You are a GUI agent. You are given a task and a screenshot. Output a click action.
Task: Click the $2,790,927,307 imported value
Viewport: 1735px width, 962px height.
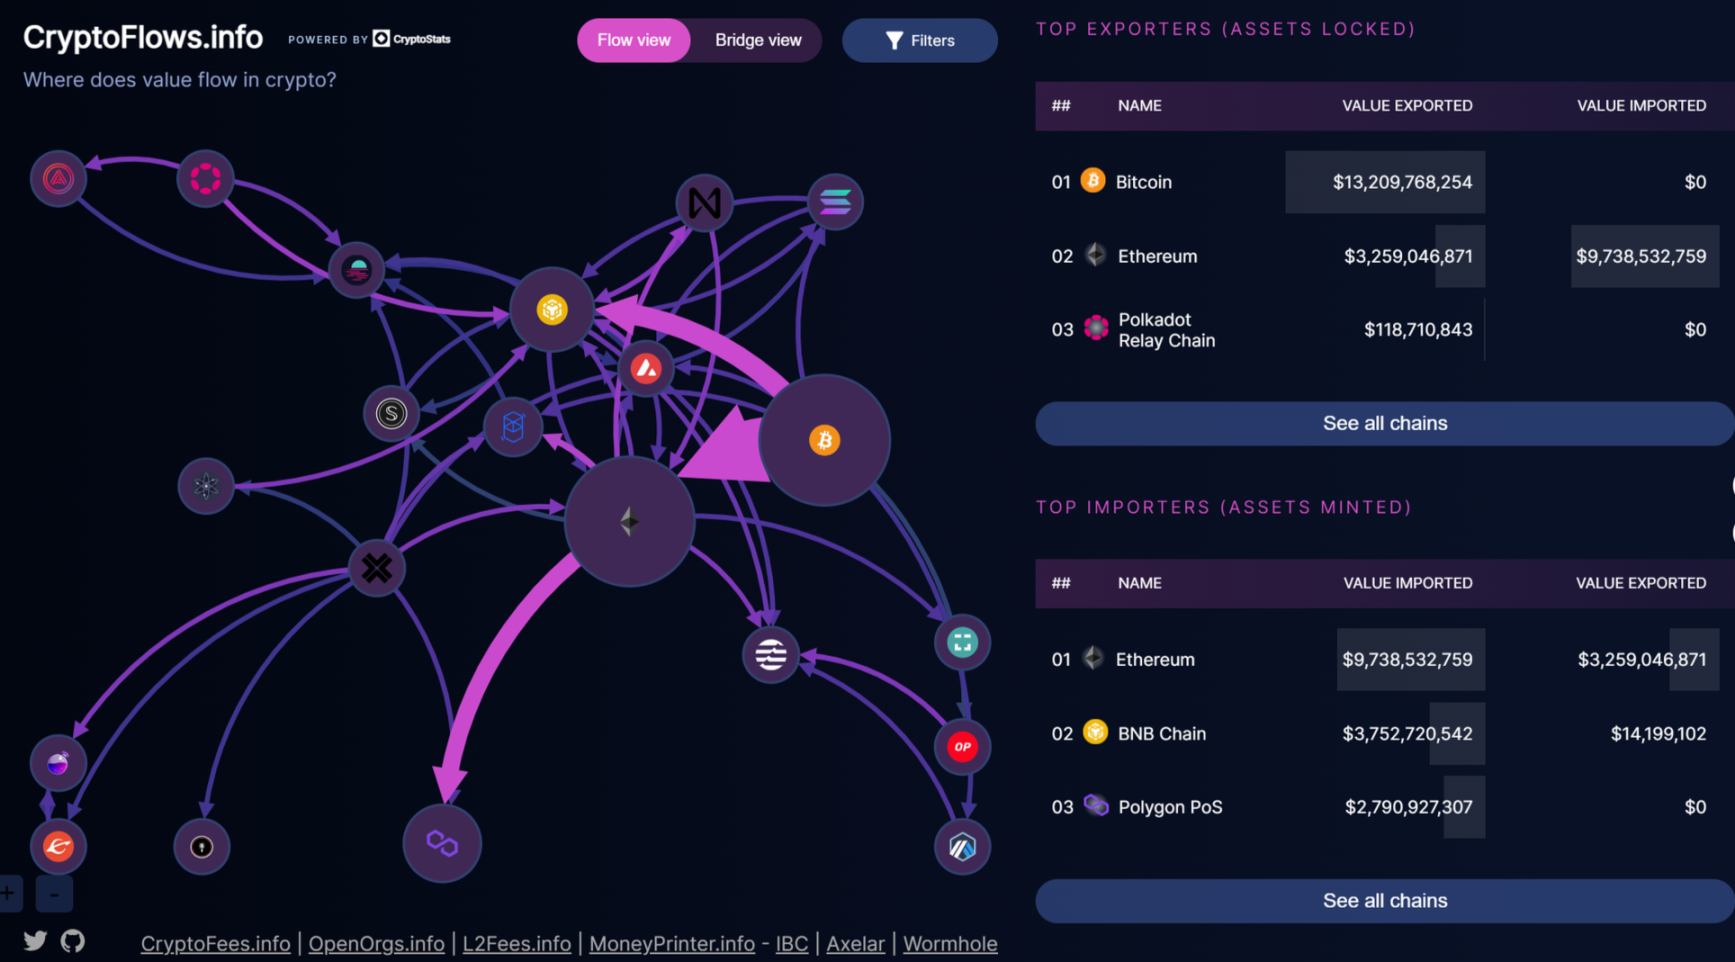(1408, 807)
